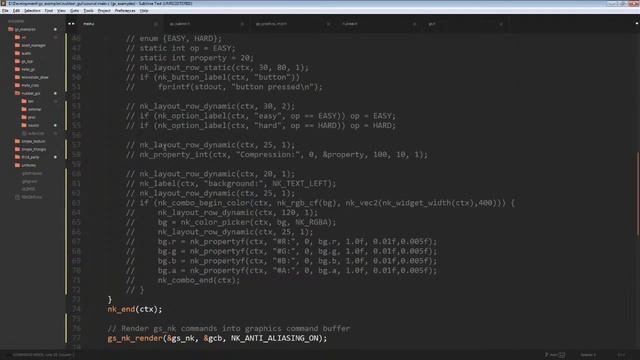Click the nk_color_picker comment line
640x360 pixels.
click(x=231, y=222)
